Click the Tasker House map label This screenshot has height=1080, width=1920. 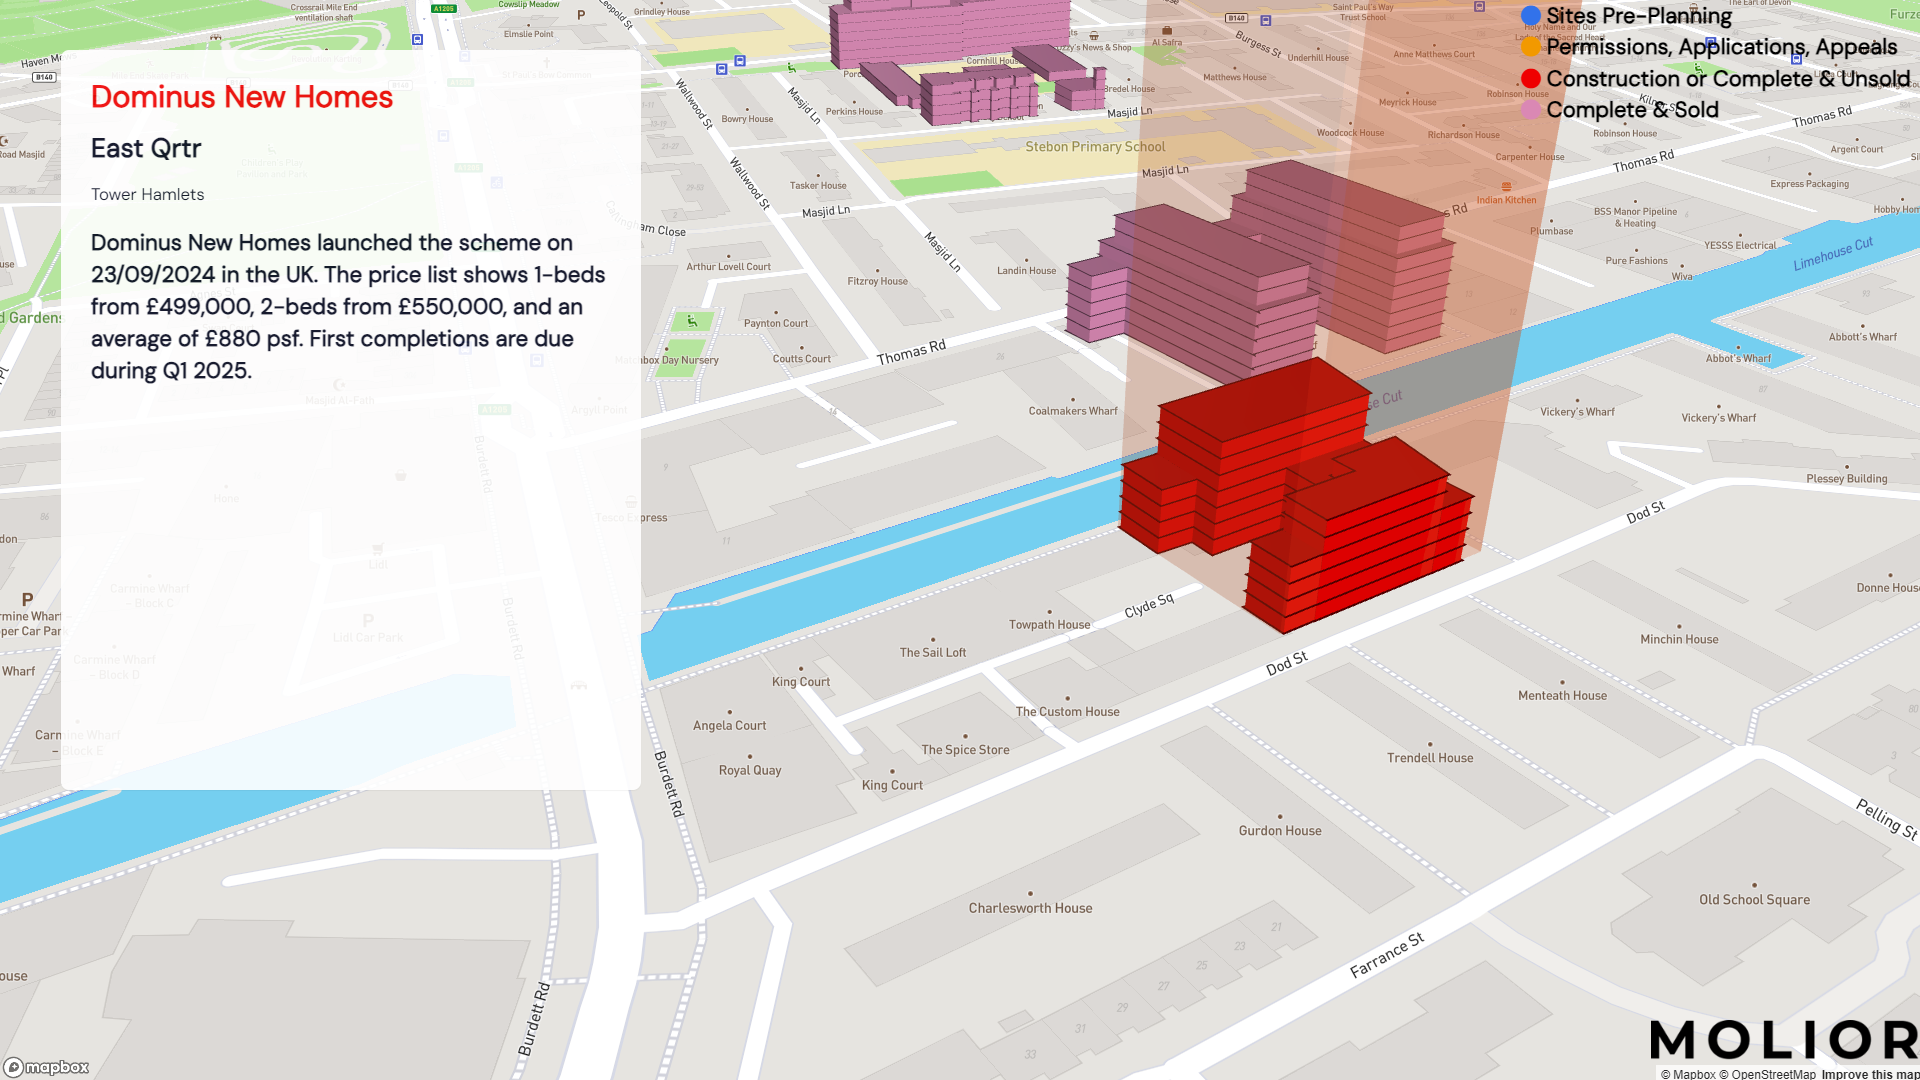(x=818, y=186)
